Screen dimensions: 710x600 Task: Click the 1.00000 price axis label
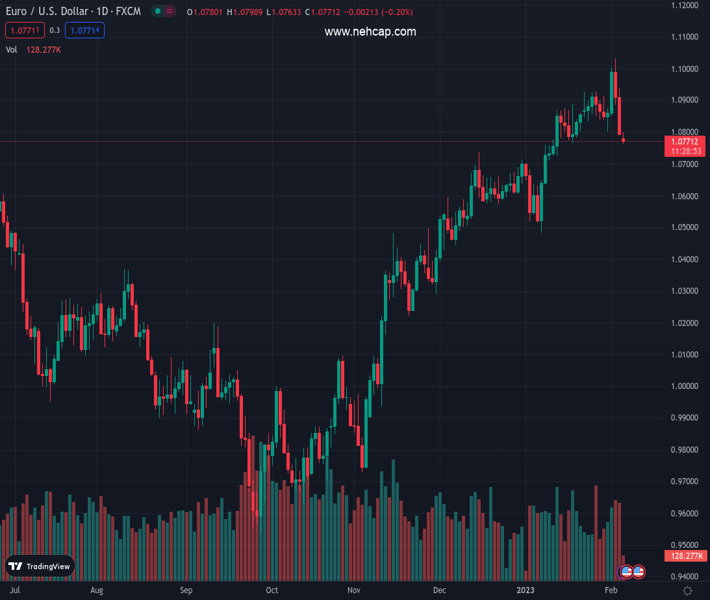click(x=685, y=386)
